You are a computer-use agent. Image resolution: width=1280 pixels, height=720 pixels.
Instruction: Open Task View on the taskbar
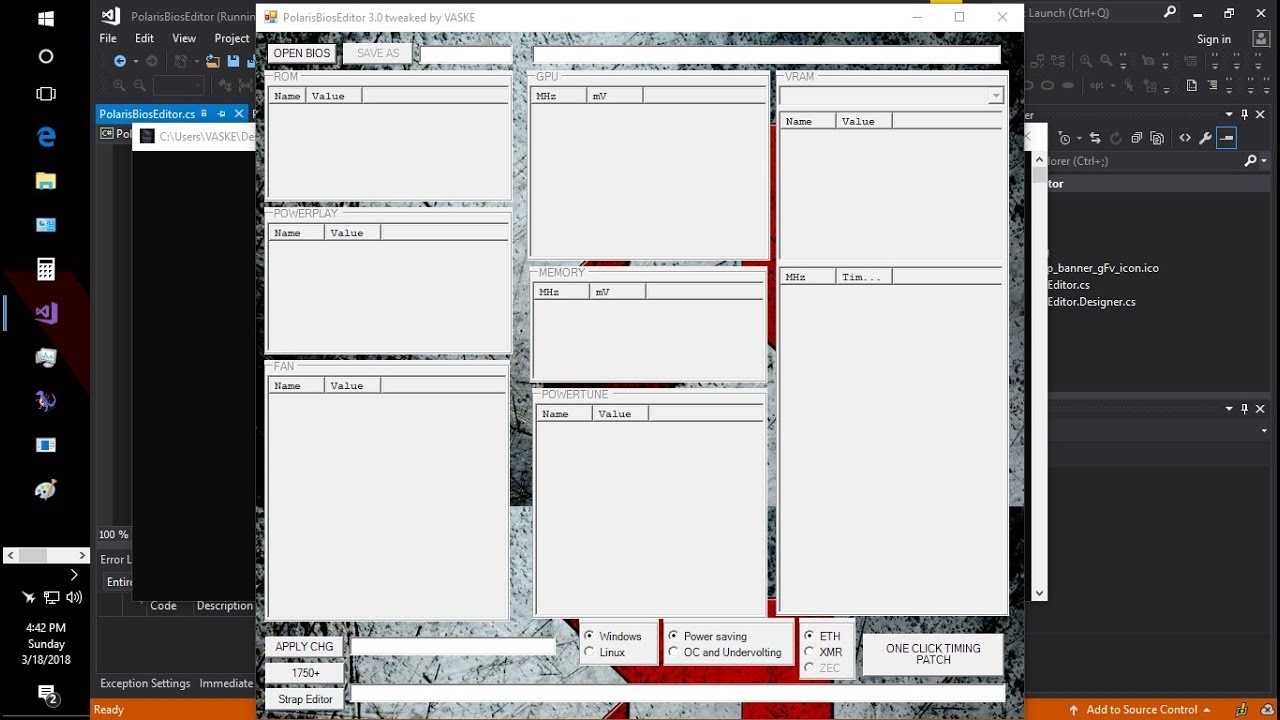(x=45, y=94)
